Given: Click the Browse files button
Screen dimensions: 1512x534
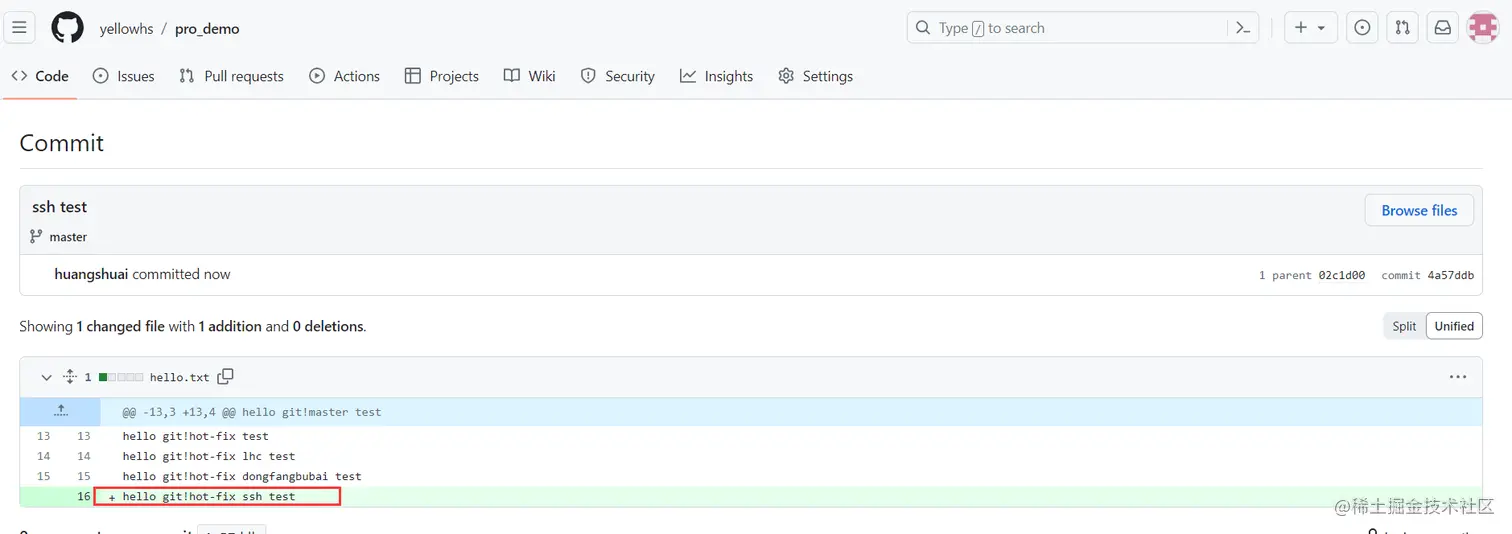Looking at the screenshot, I should coord(1419,210).
